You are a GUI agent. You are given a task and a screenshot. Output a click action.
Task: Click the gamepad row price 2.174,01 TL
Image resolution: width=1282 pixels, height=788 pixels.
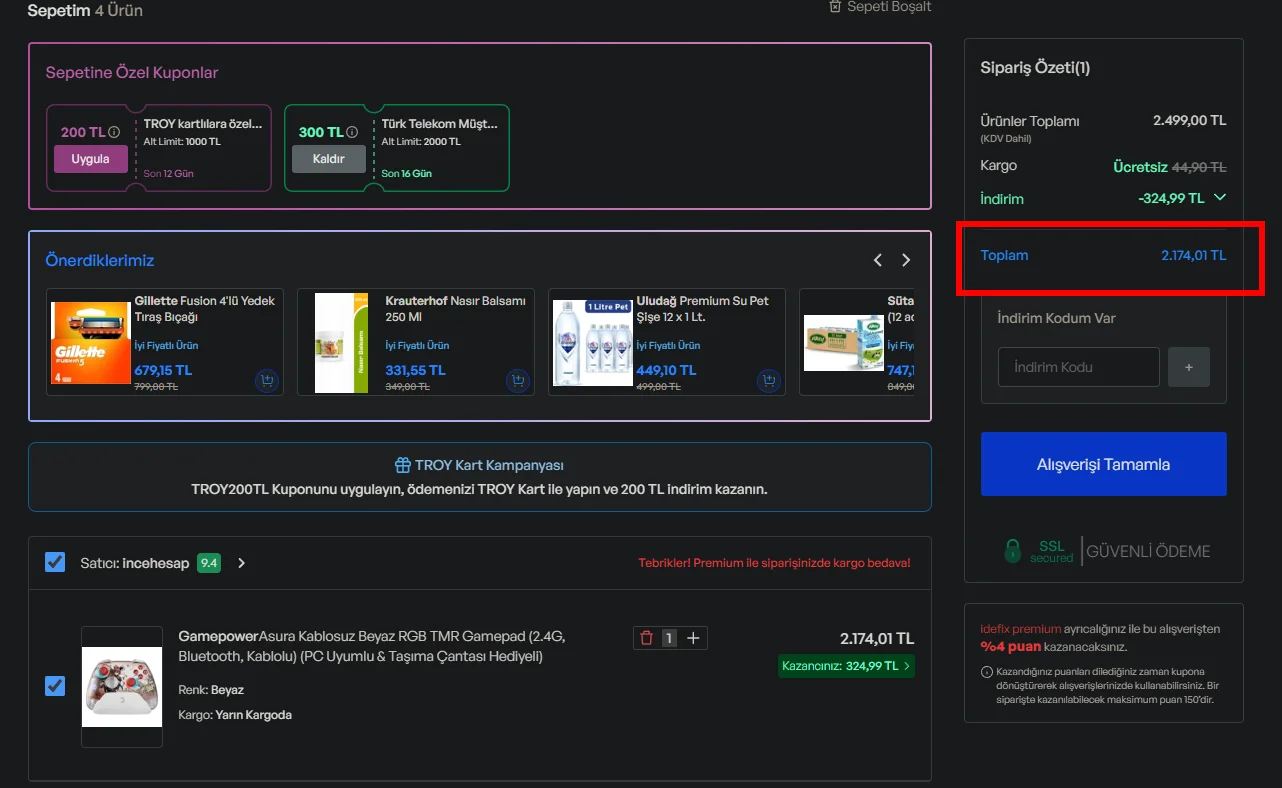877,639
